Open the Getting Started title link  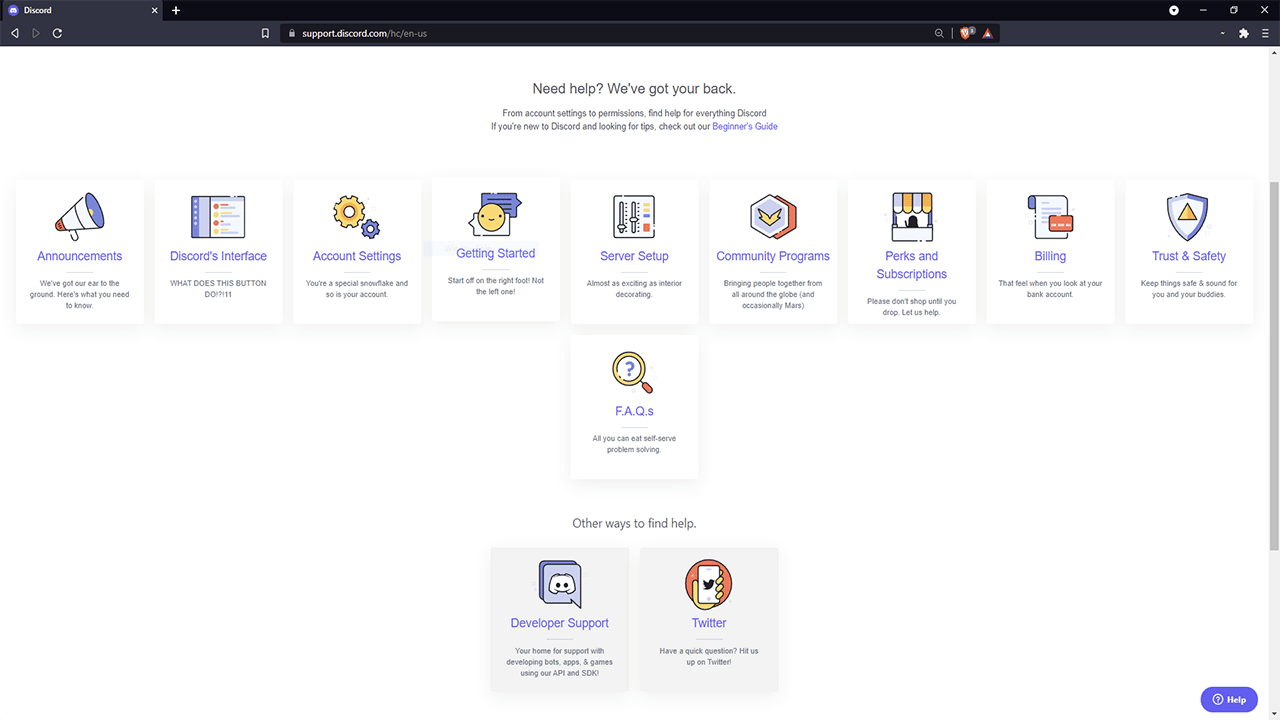tap(496, 253)
